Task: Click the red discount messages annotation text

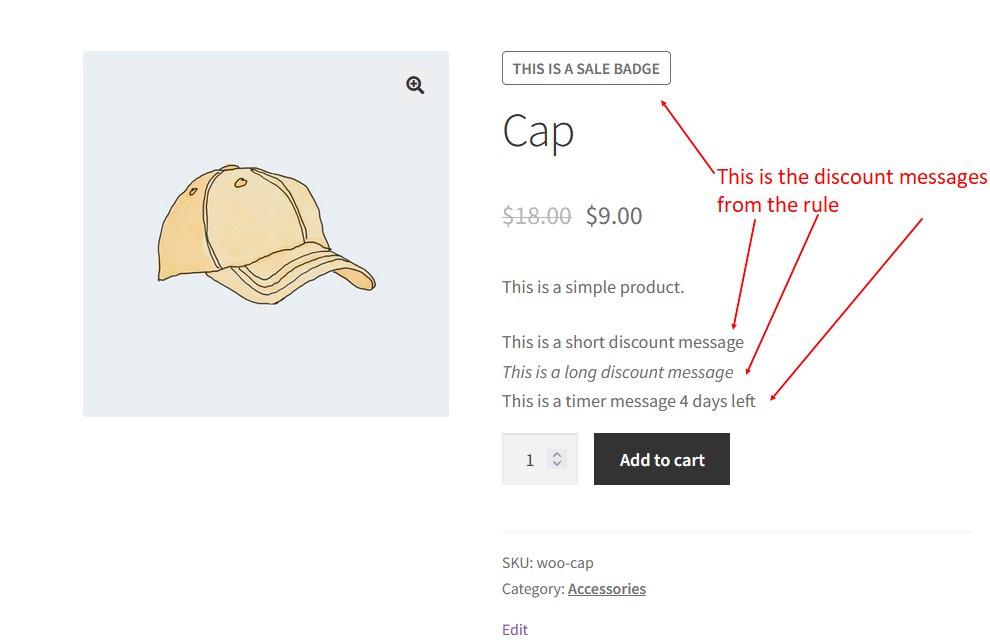Action: [852, 190]
